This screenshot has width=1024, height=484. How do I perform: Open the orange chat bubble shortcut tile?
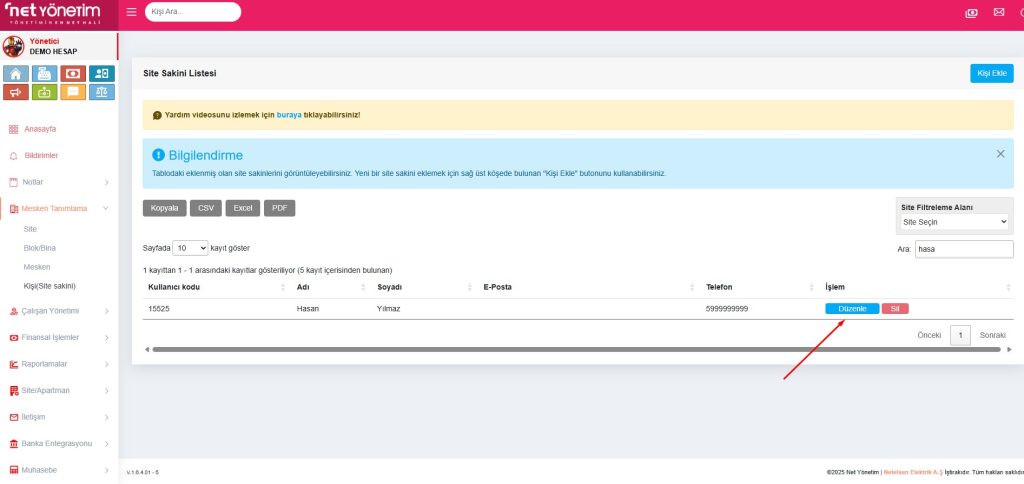pos(73,92)
